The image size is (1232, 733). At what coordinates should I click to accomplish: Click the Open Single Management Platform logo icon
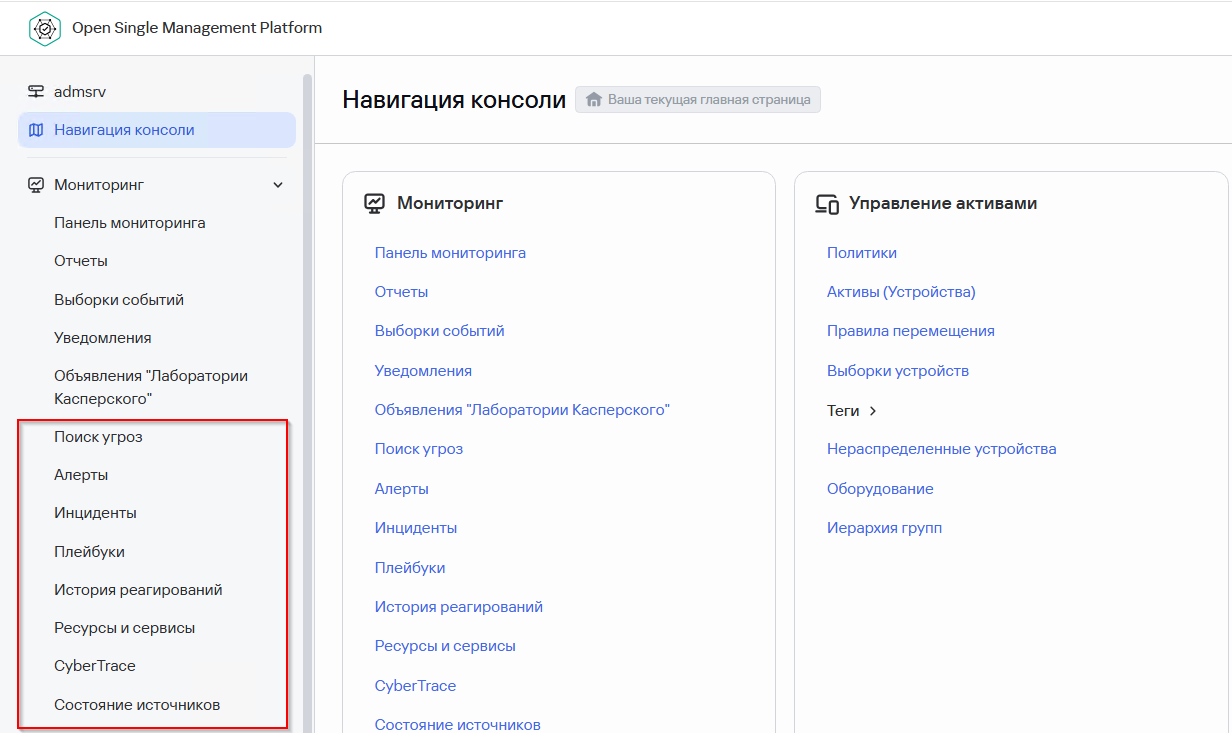[45, 29]
